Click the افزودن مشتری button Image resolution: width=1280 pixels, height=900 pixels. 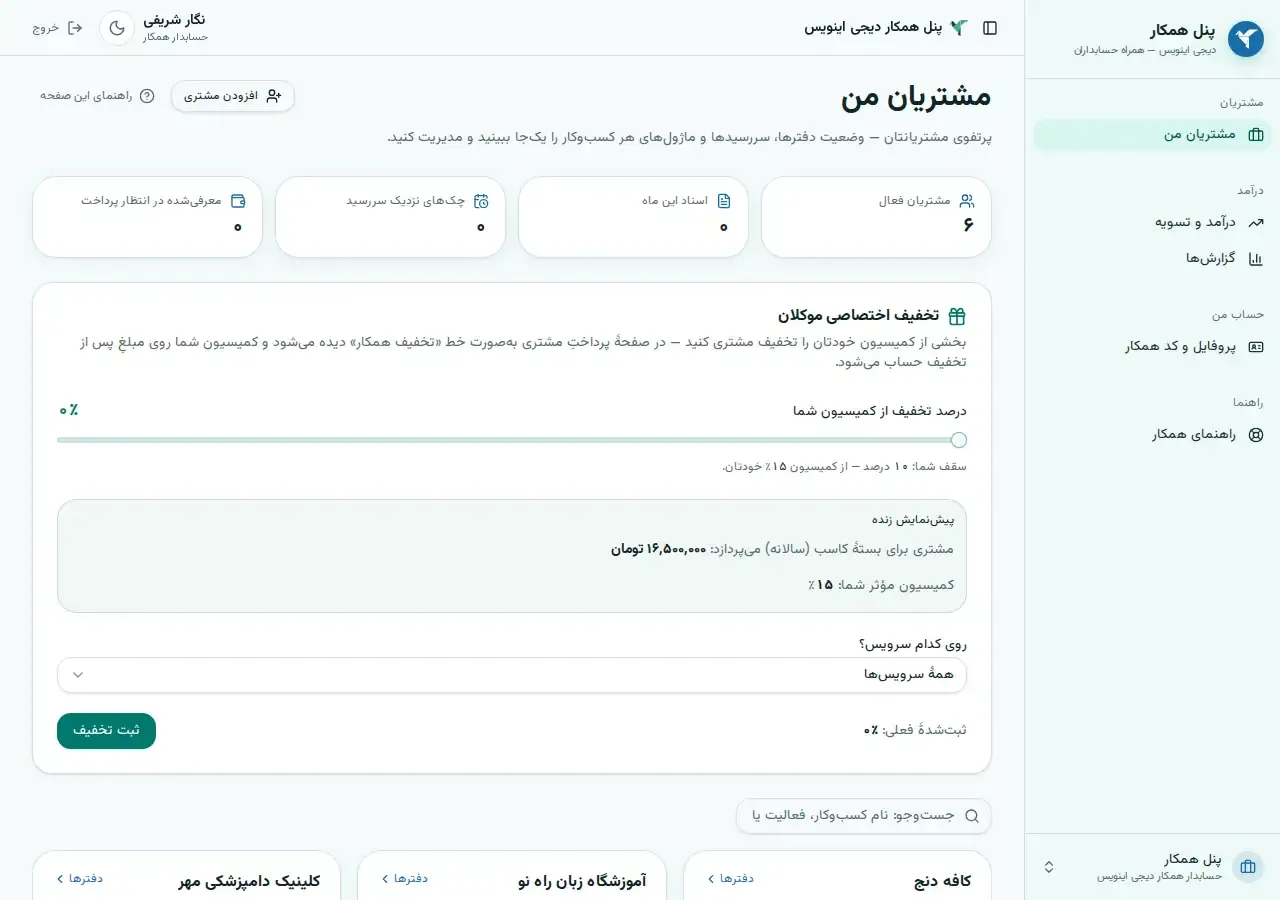click(233, 96)
